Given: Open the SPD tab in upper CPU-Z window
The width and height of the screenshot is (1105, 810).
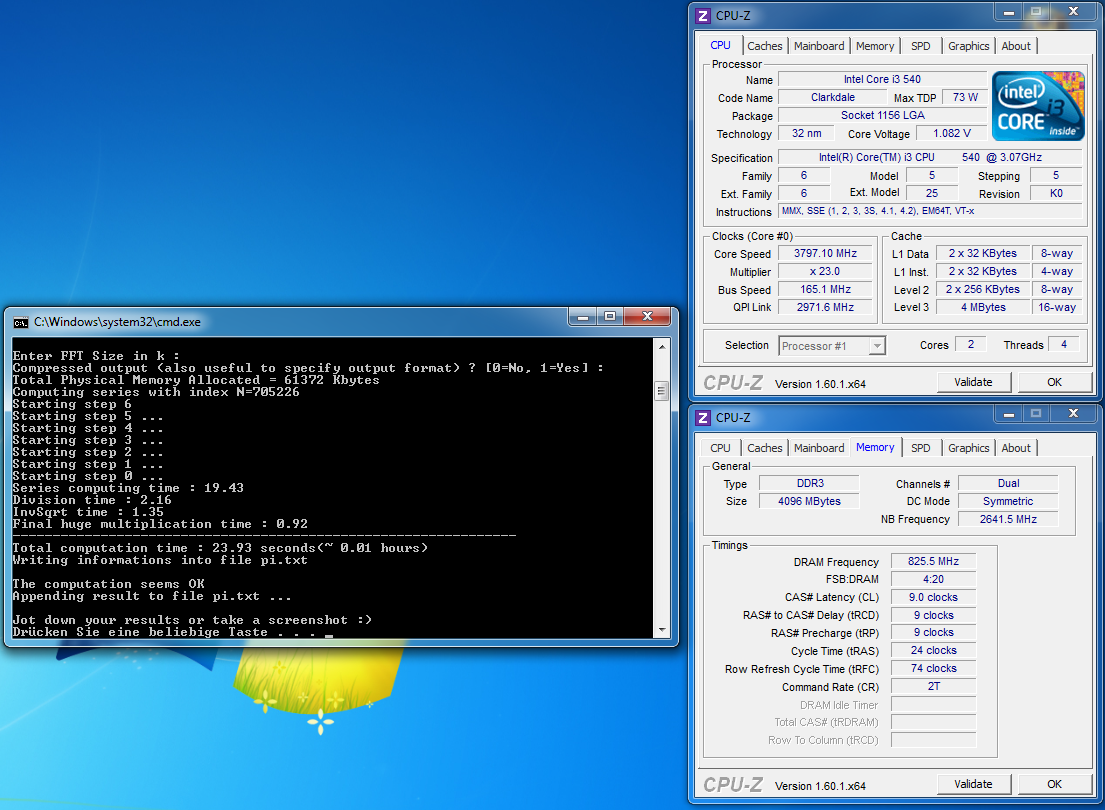Looking at the screenshot, I should point(920,46).
